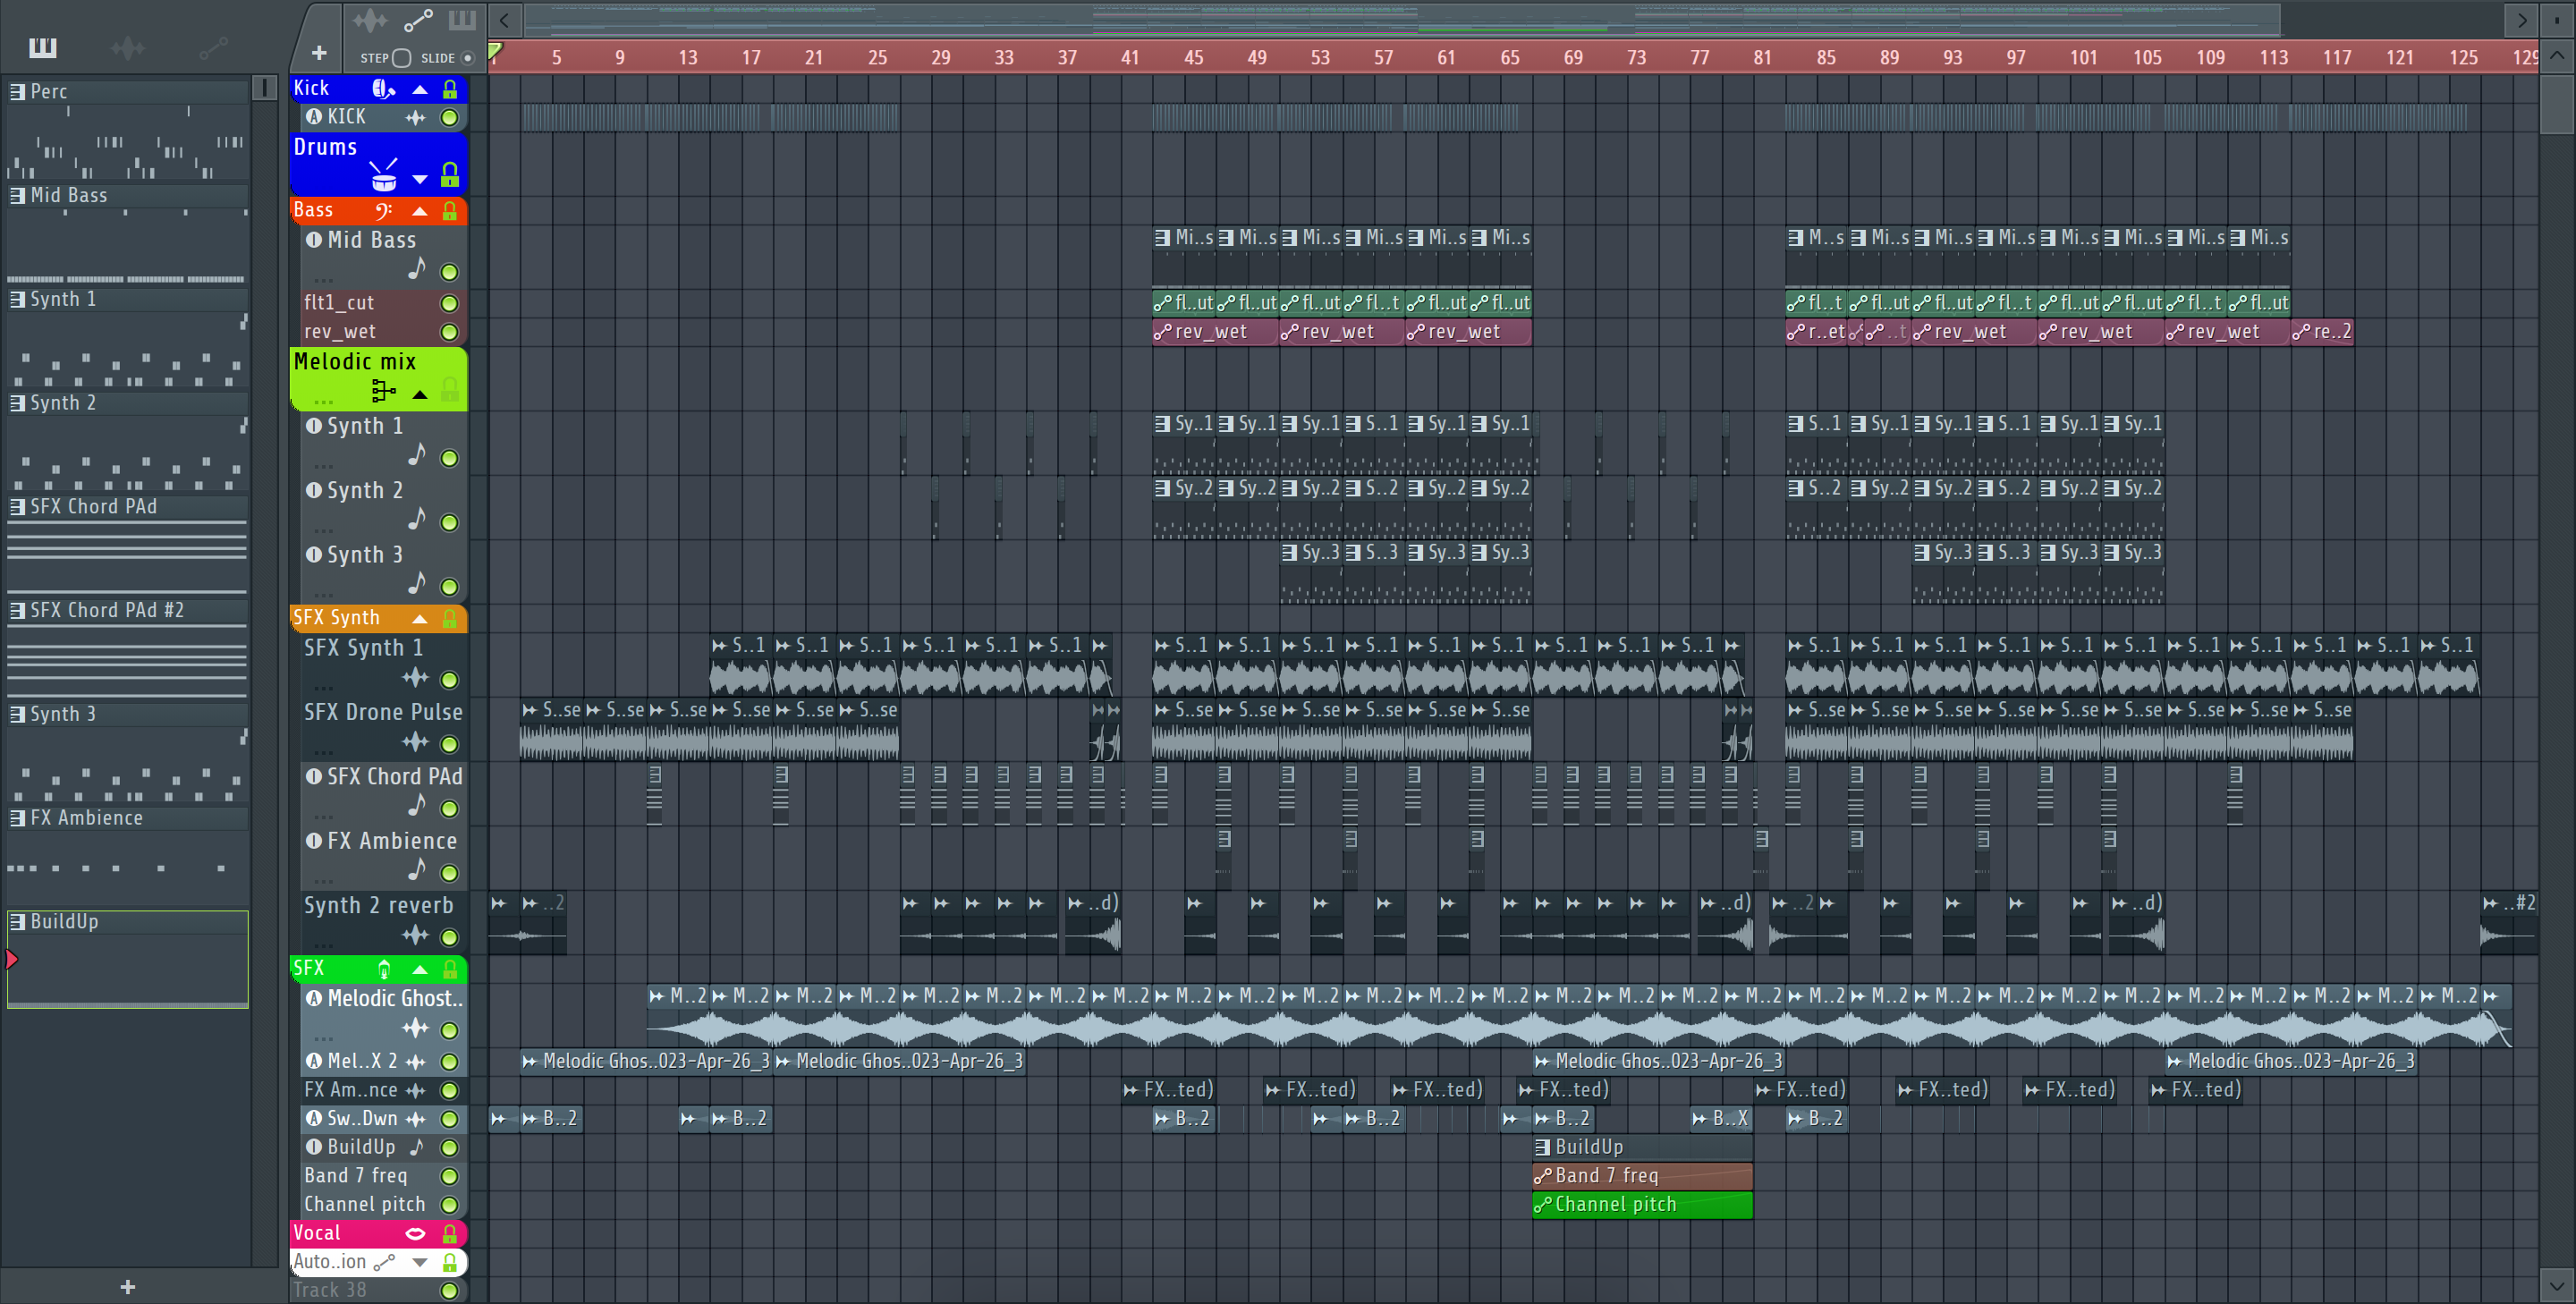Show automation clips in the picker panel

point(213,47)
